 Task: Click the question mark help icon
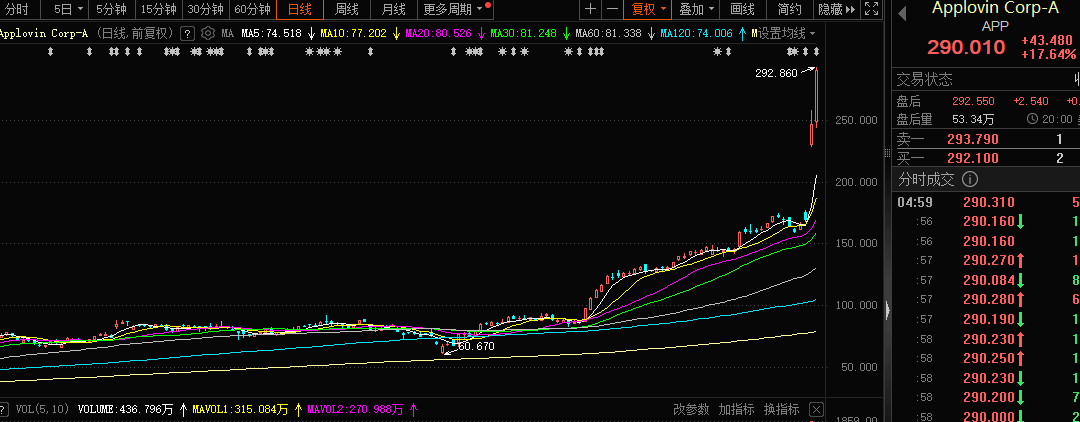tap(187, 33)
